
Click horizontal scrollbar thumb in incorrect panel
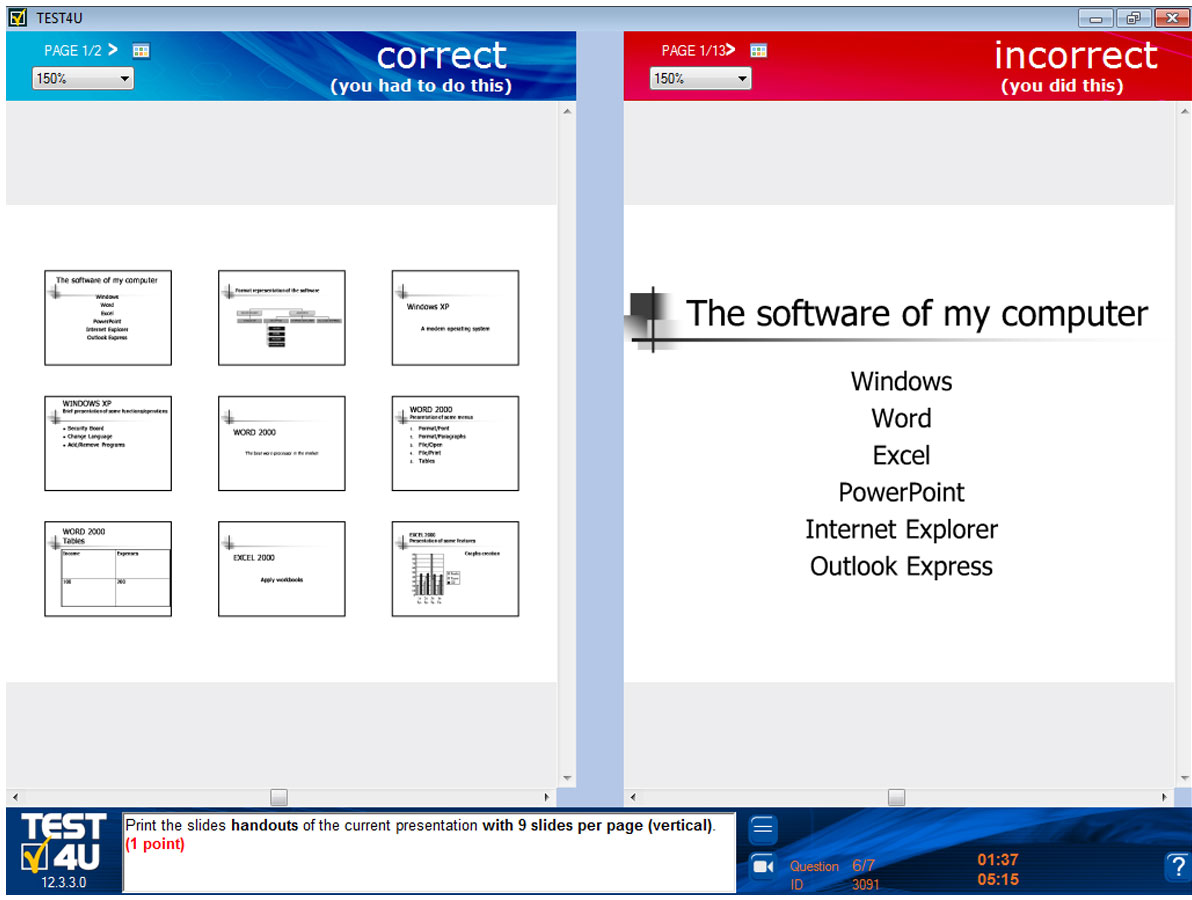coord(896,797)
